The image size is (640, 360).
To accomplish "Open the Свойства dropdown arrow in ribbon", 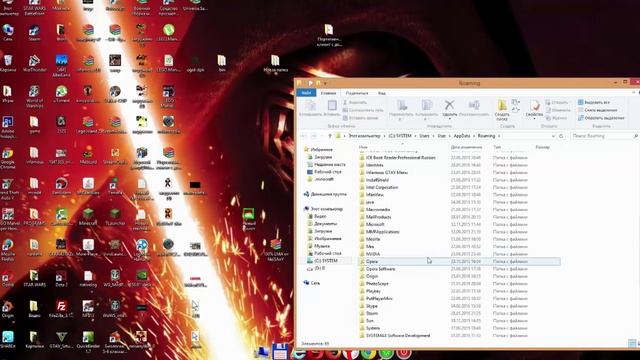I will (x=534, y=119).
